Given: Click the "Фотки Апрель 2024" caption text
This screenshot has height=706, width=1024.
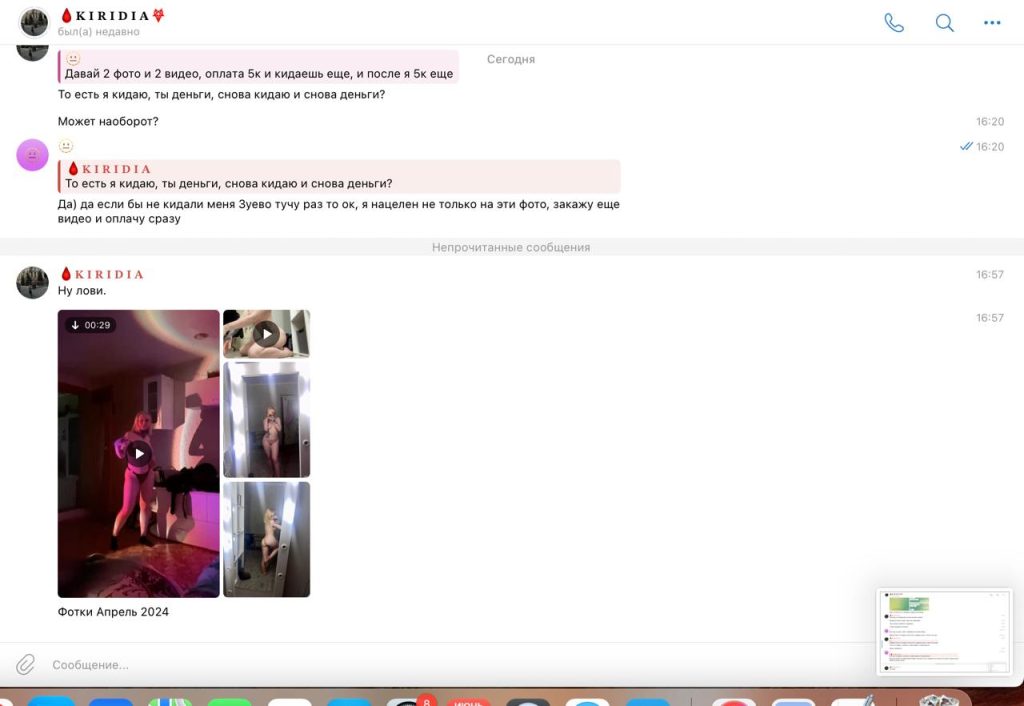Looking at the screenshot, I should pos(113,612).
